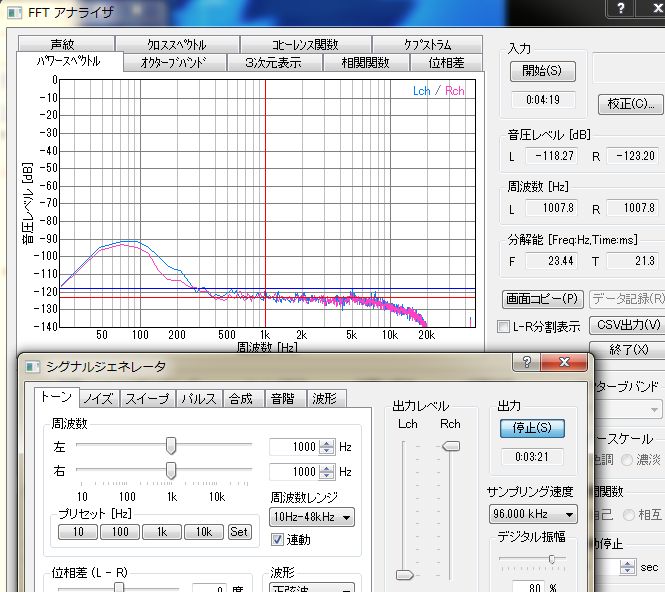Screen dimensions: 665x592
Task: Click the 左 frequency 1000 Hz field
Action: click(x=294, y=447)
